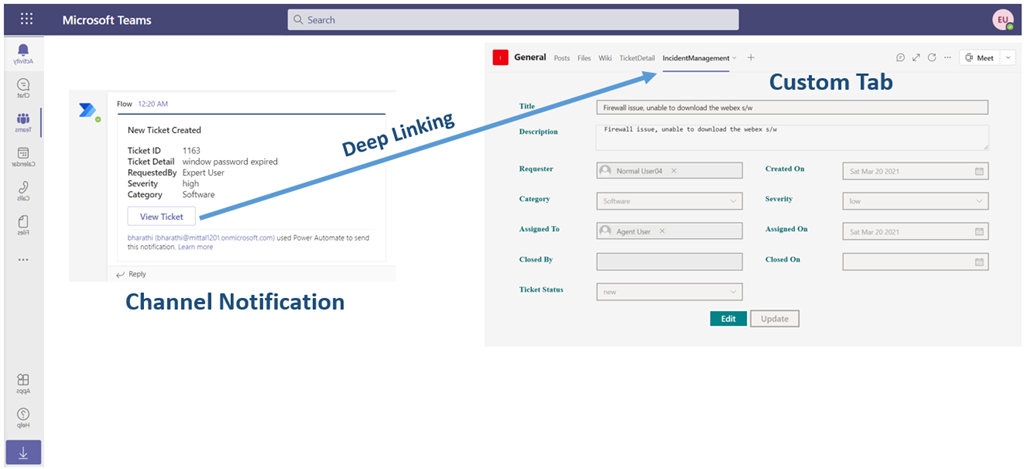This screenshot has width=1024, height=469.
Task: Click the Update button
Action: pyautogui.click(x=775, y=319)
